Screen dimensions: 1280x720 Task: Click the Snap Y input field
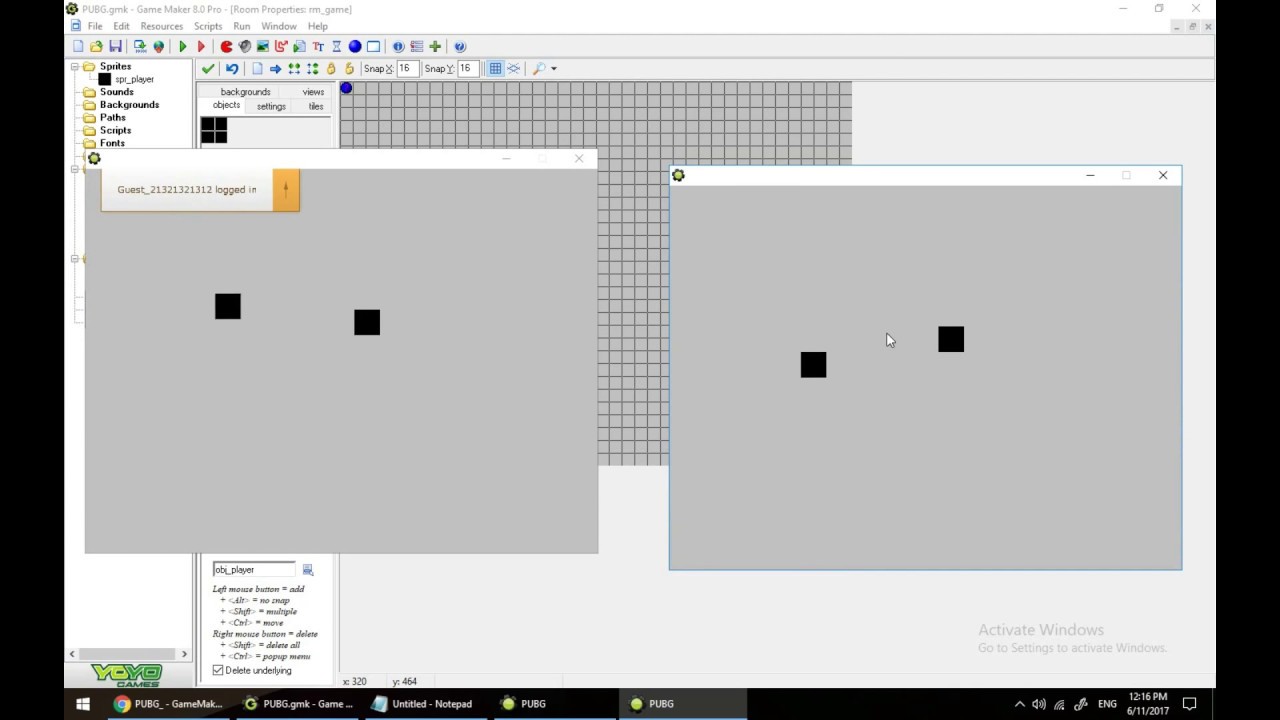point(469,68)
